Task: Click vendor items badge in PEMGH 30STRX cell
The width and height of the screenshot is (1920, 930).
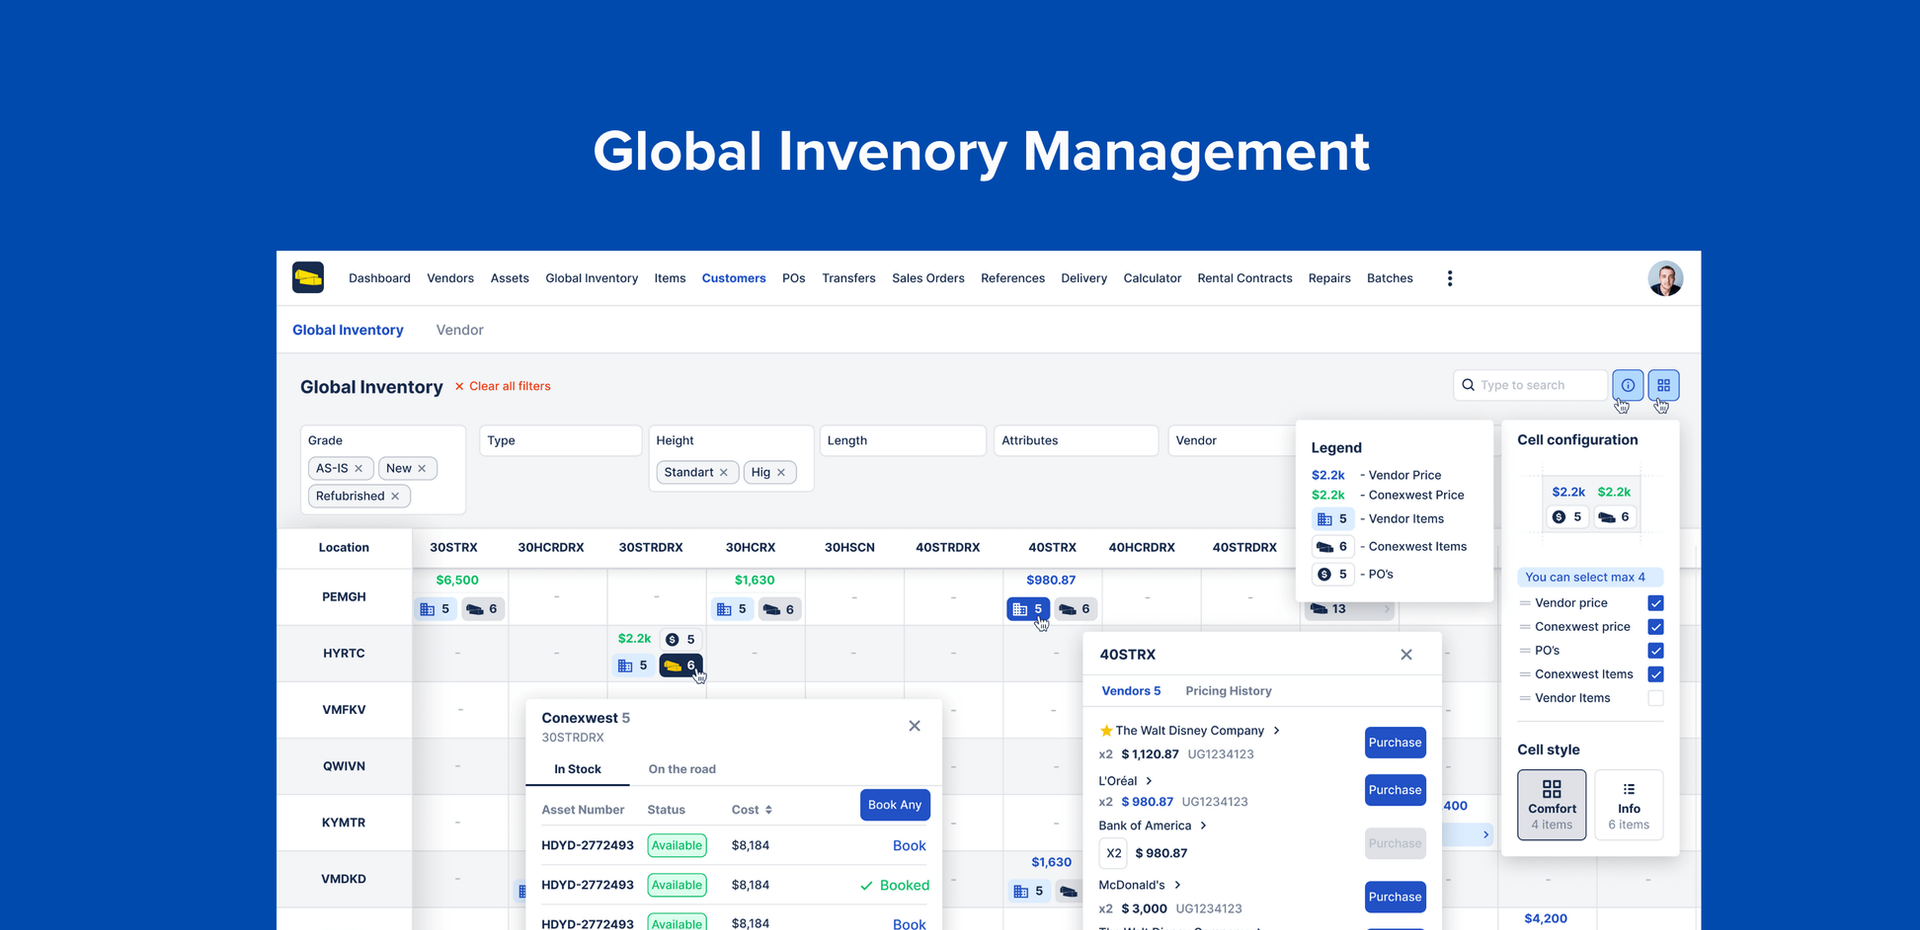Action: [435, 608]
